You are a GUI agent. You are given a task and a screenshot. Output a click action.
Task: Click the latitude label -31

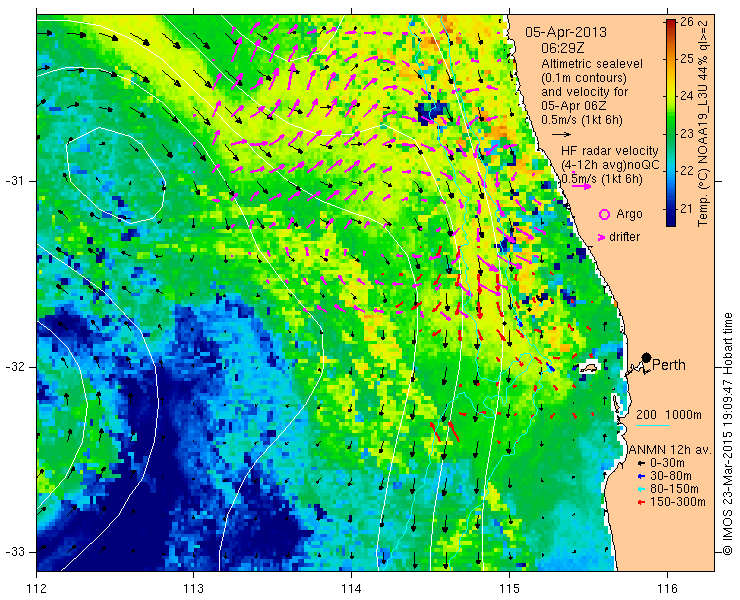point(15,181)
